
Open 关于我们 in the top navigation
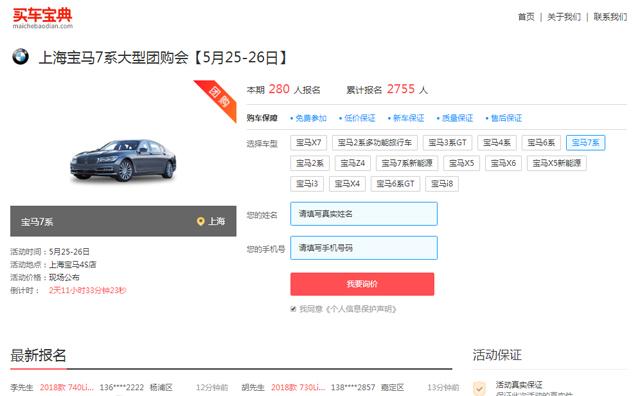coord(564,17)
